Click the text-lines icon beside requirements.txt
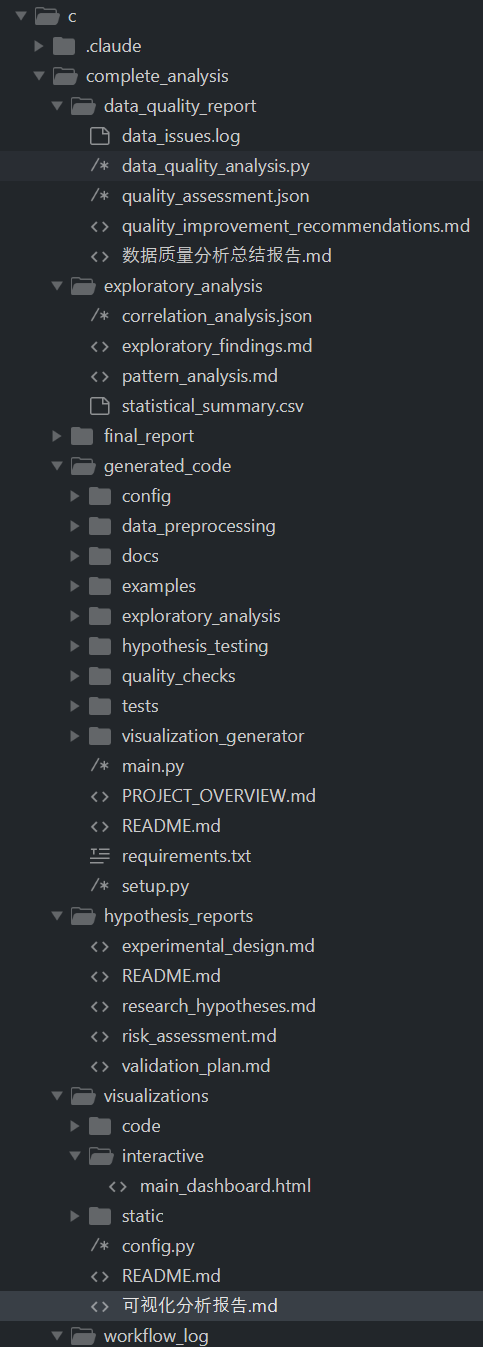 (99, 856)
